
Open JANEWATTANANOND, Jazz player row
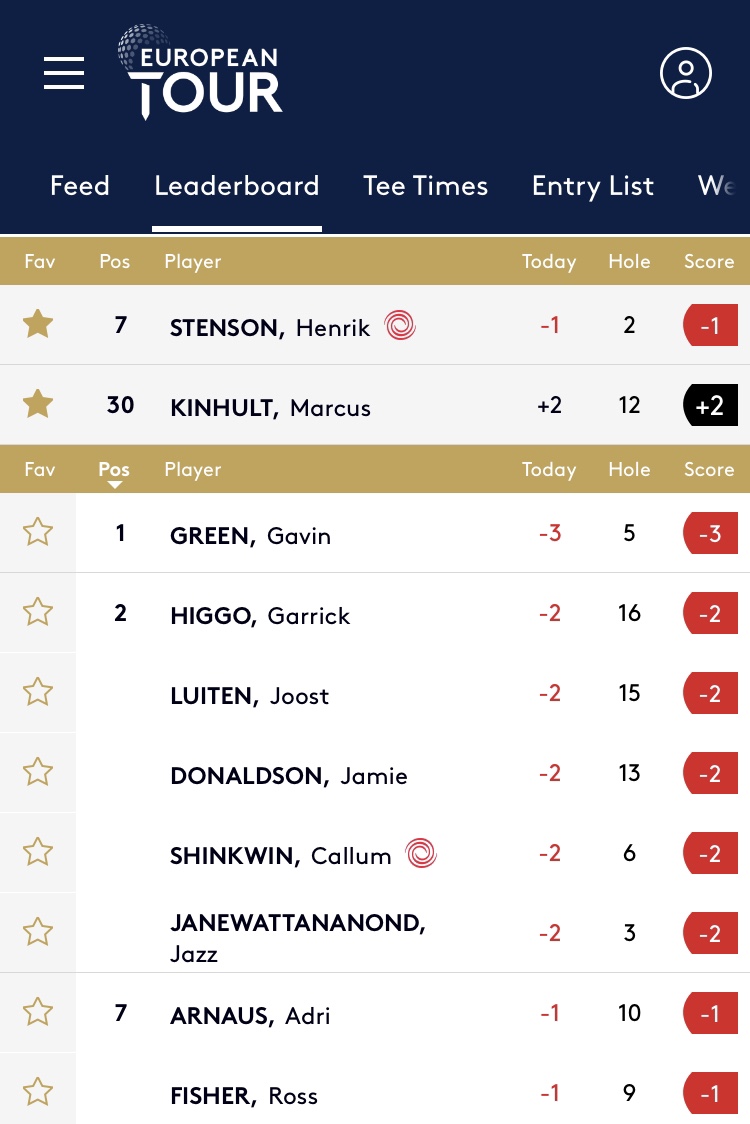click(375, 933)
